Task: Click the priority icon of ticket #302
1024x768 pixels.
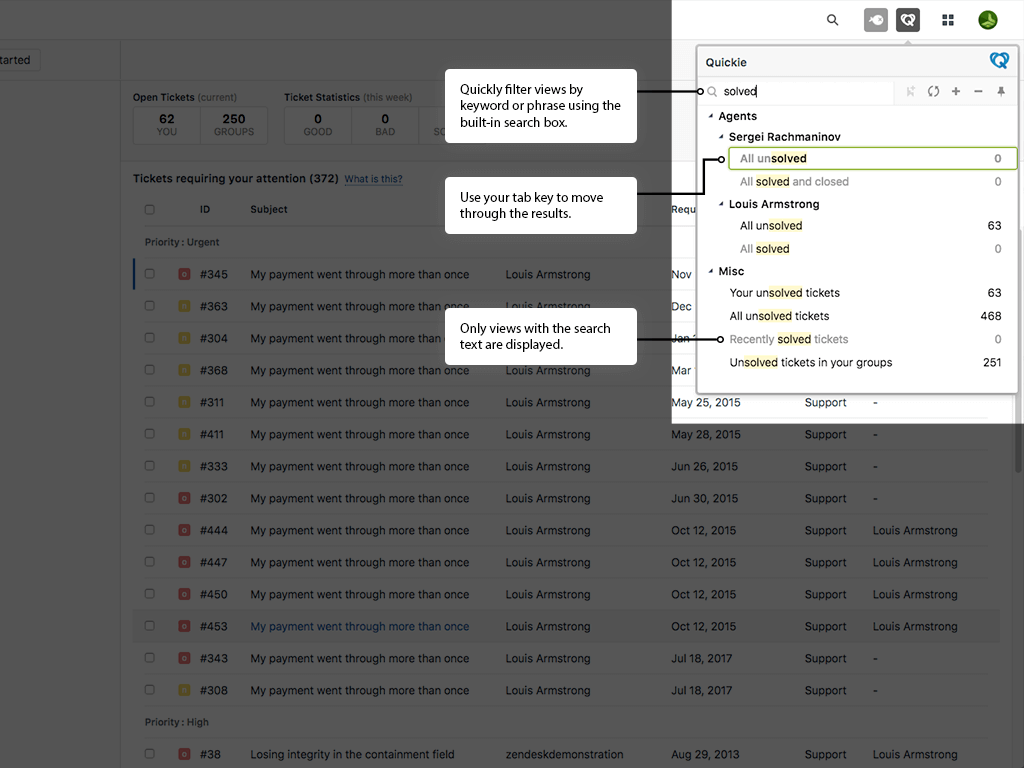Action: (184, 498)
